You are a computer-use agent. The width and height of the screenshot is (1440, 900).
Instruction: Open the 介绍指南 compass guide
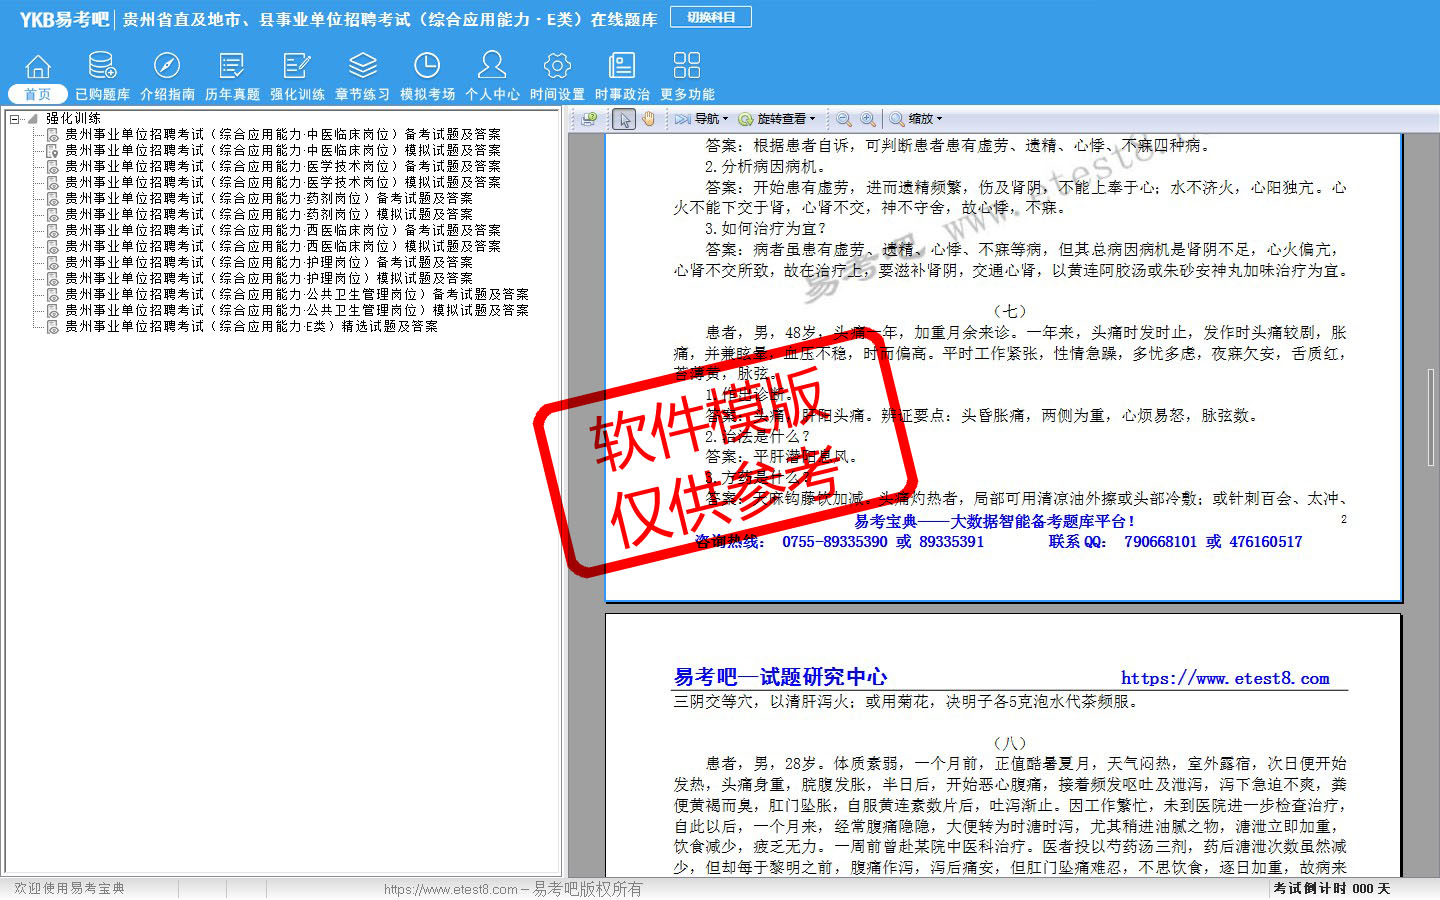coord(167,76)
